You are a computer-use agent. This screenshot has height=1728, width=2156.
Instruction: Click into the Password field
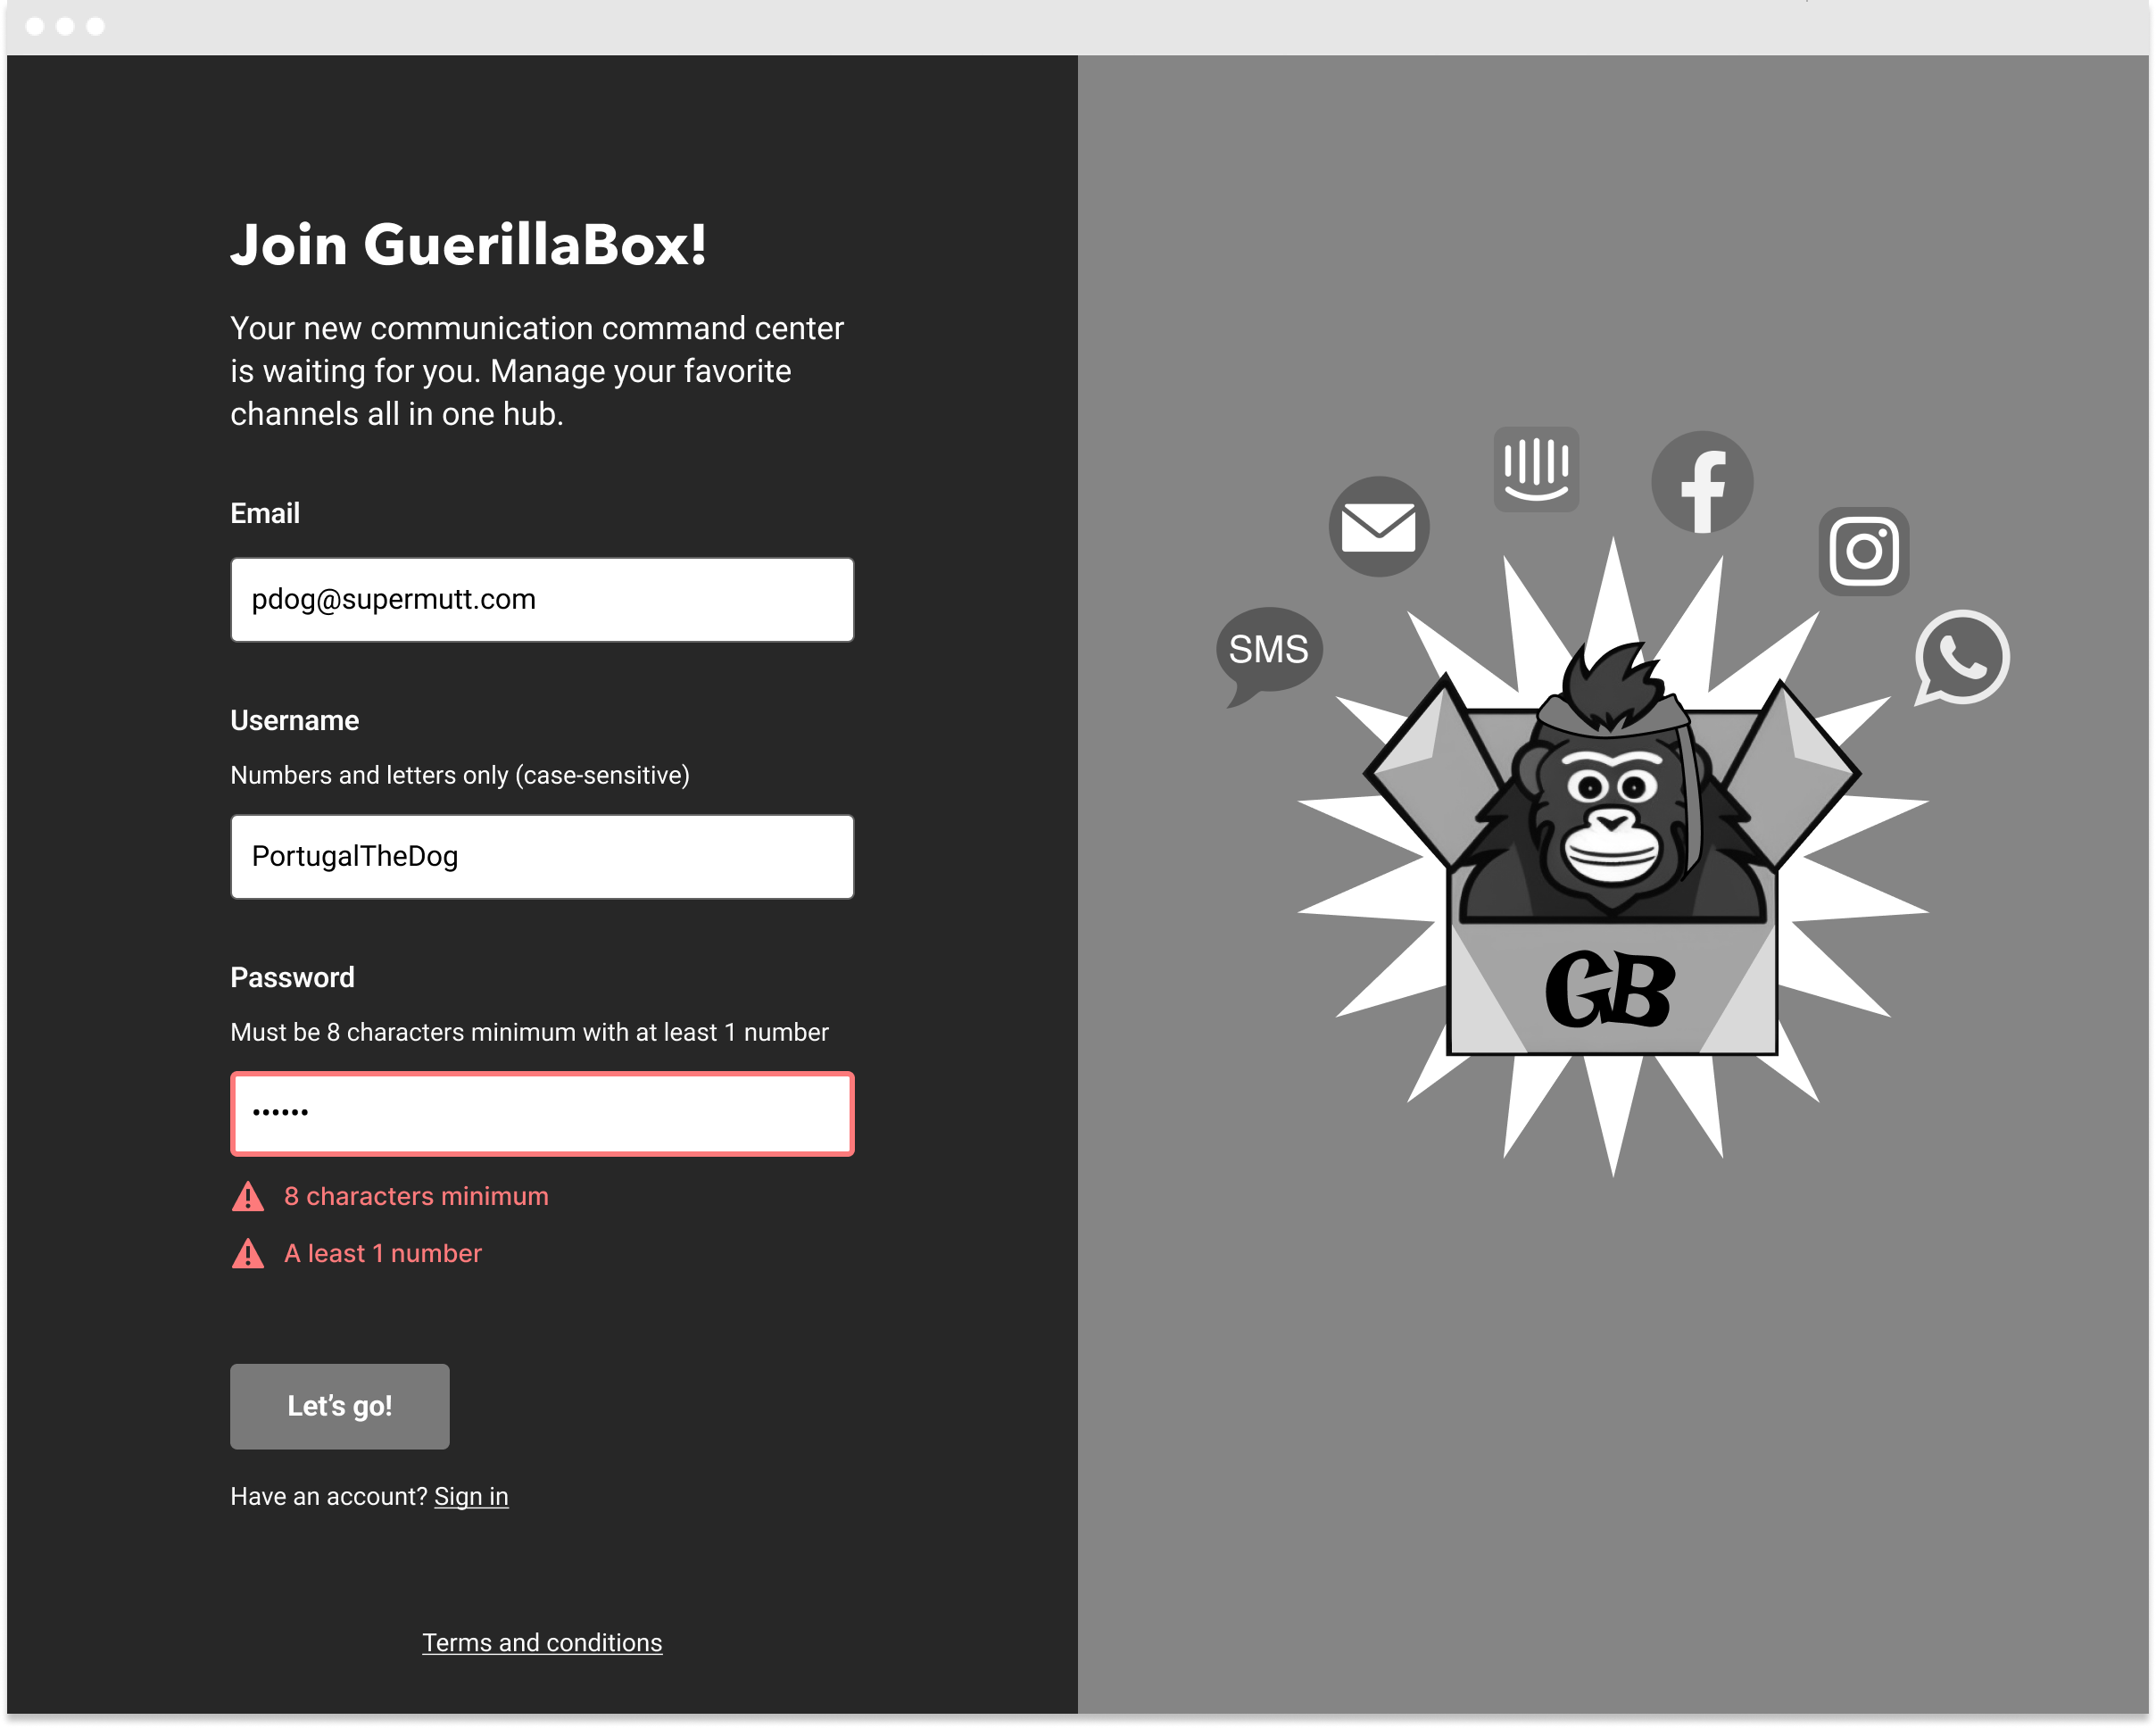(542, 1114)
